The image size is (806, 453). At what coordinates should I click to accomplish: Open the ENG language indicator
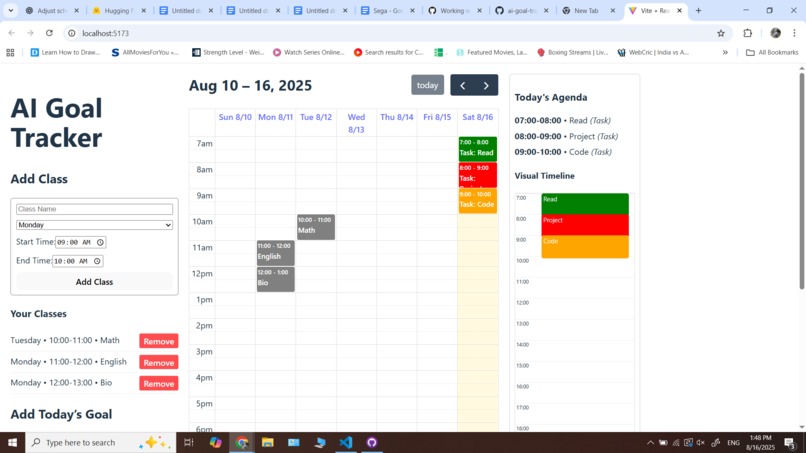point(734,442)
